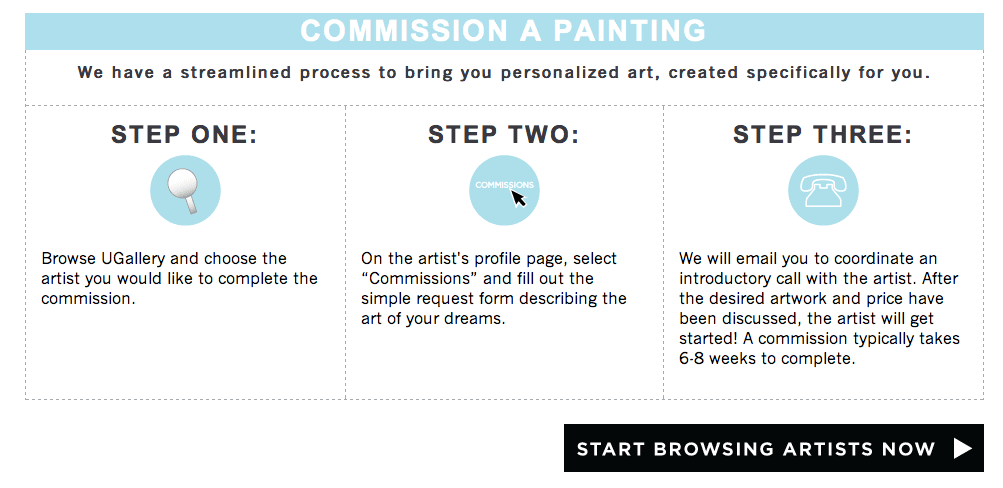
Task: Click the Commission a Painting header banner
Action: (x=504, y=31)
